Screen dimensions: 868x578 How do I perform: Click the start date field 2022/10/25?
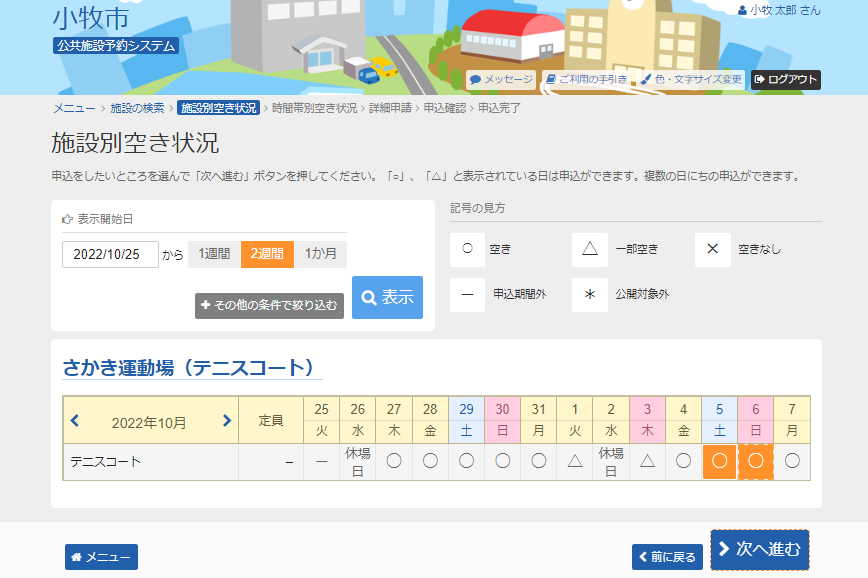pos(110,254)
